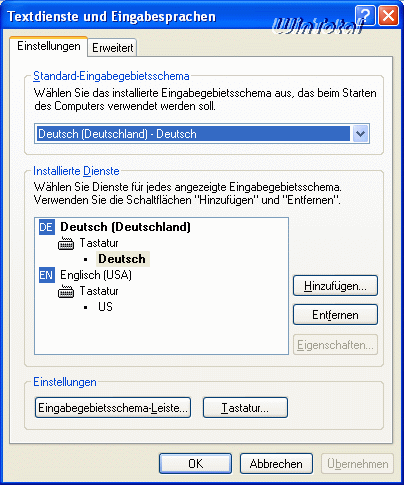Click the keyboard icon under Englisch (USA)

pos(66,292)
